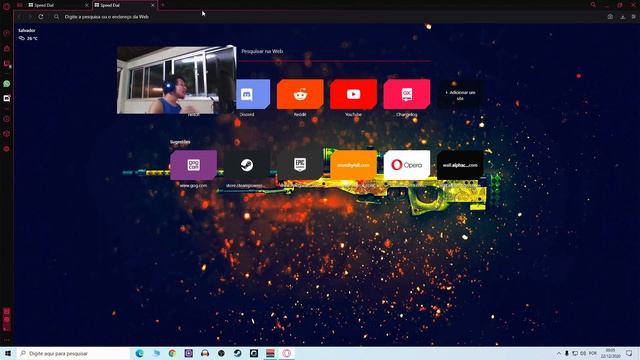Open Opera GX taskbar icon
This screenshot has width=640, height=360.
point(287,353)
